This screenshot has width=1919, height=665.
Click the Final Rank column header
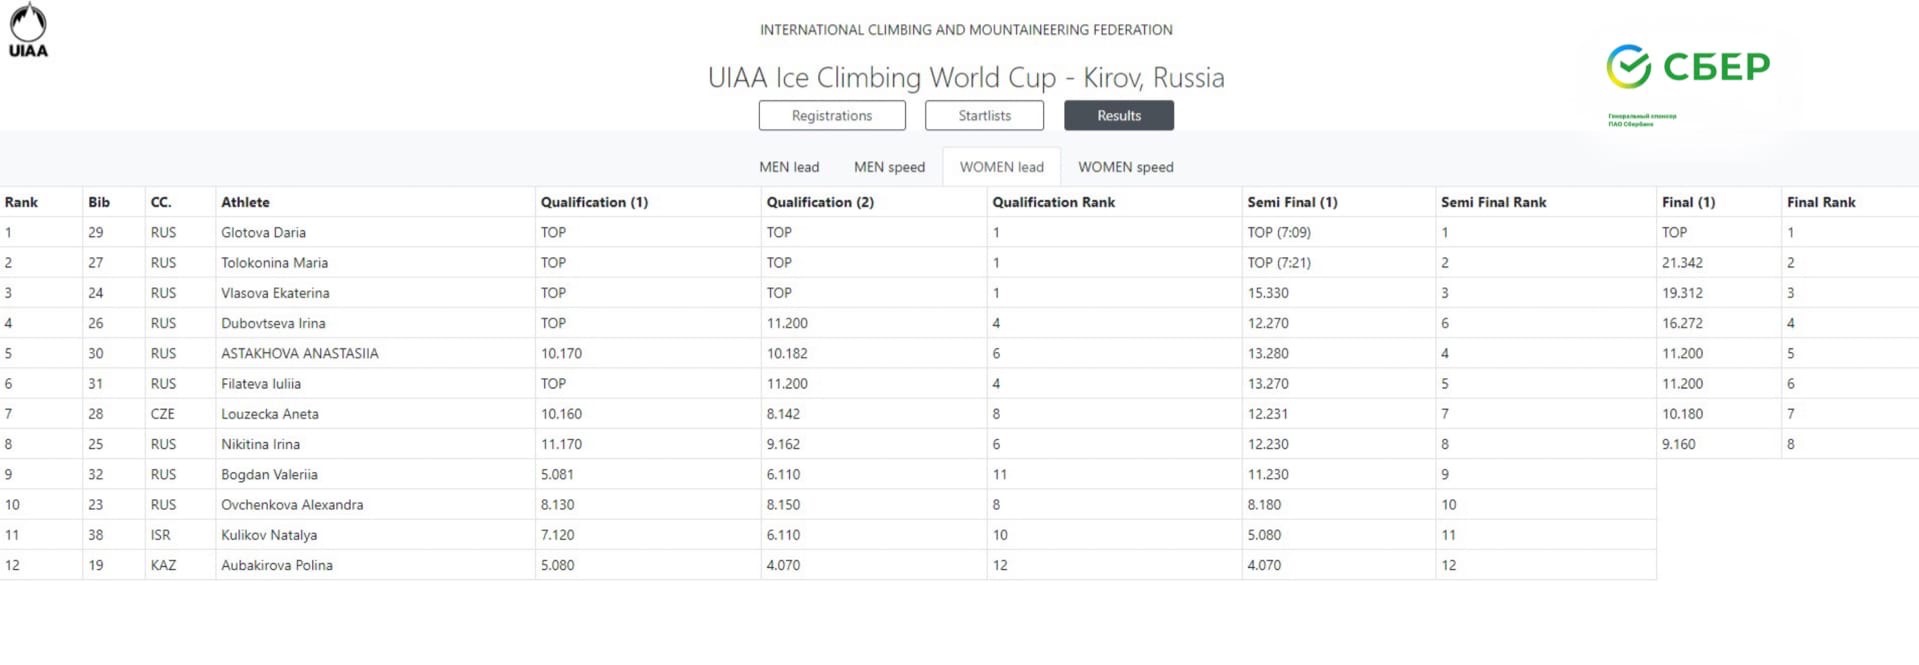[x=1821, y=202]
